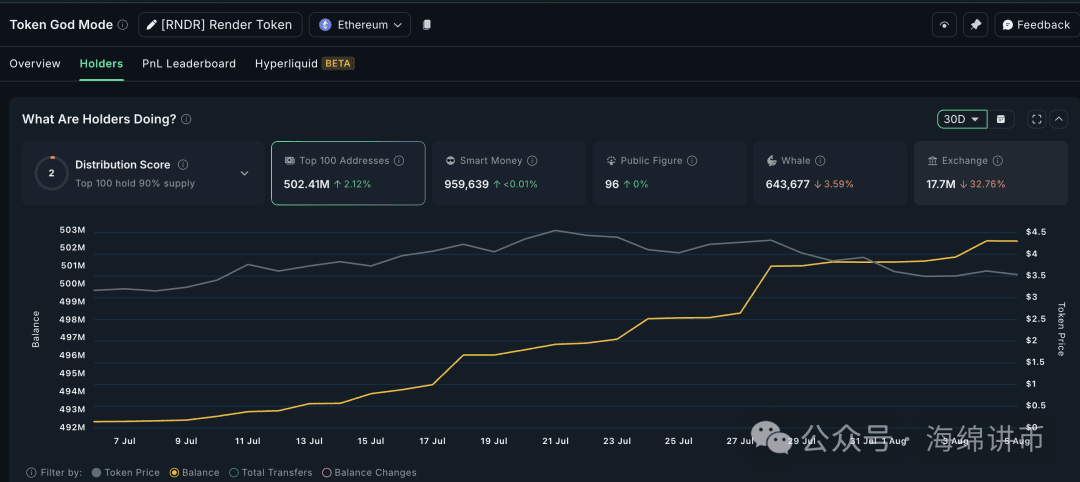
Task: Click the Top 100 Addresses info icon
Action: 399,160
